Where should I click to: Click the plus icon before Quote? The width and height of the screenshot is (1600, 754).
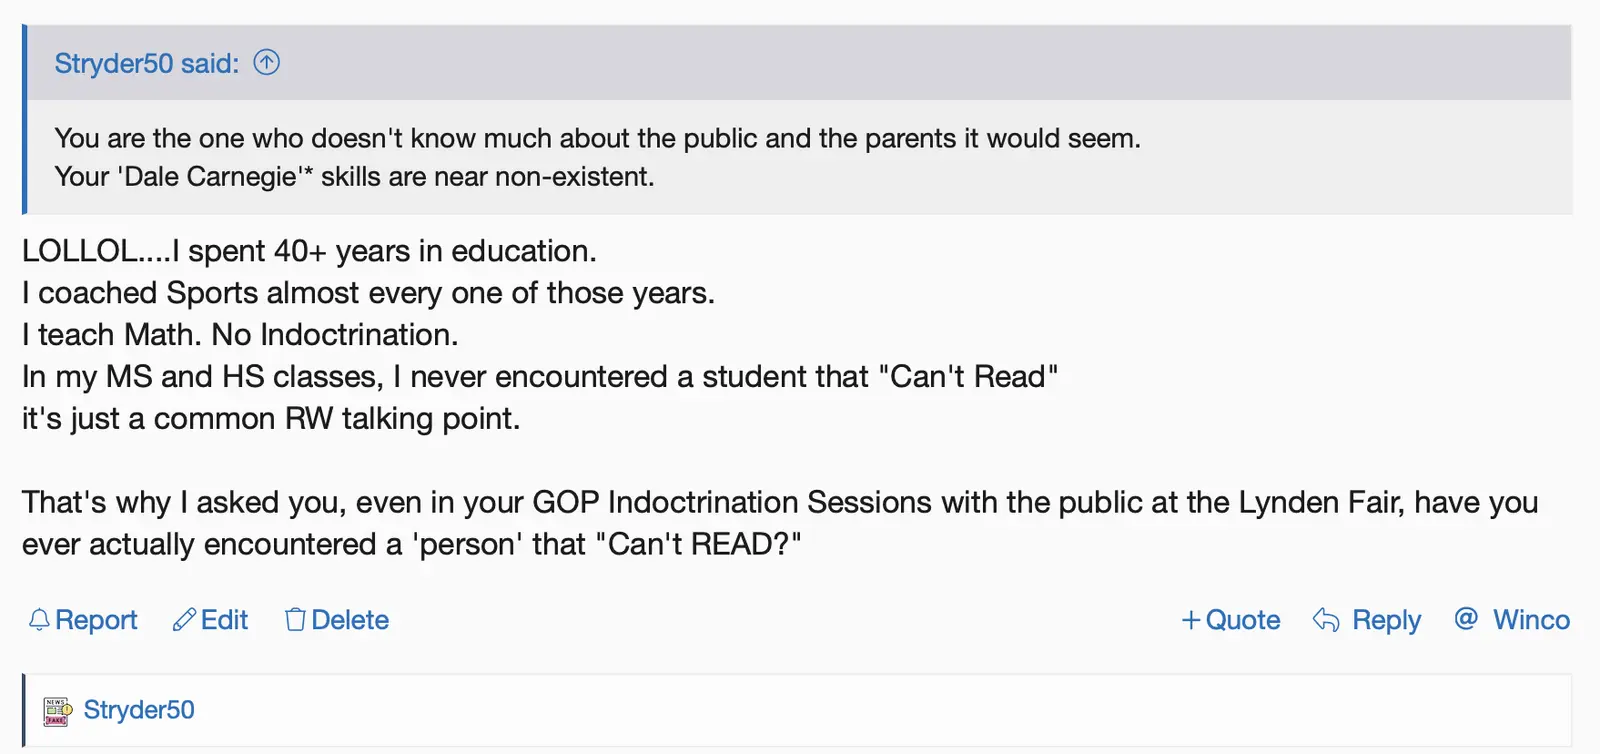[1190, 620]
